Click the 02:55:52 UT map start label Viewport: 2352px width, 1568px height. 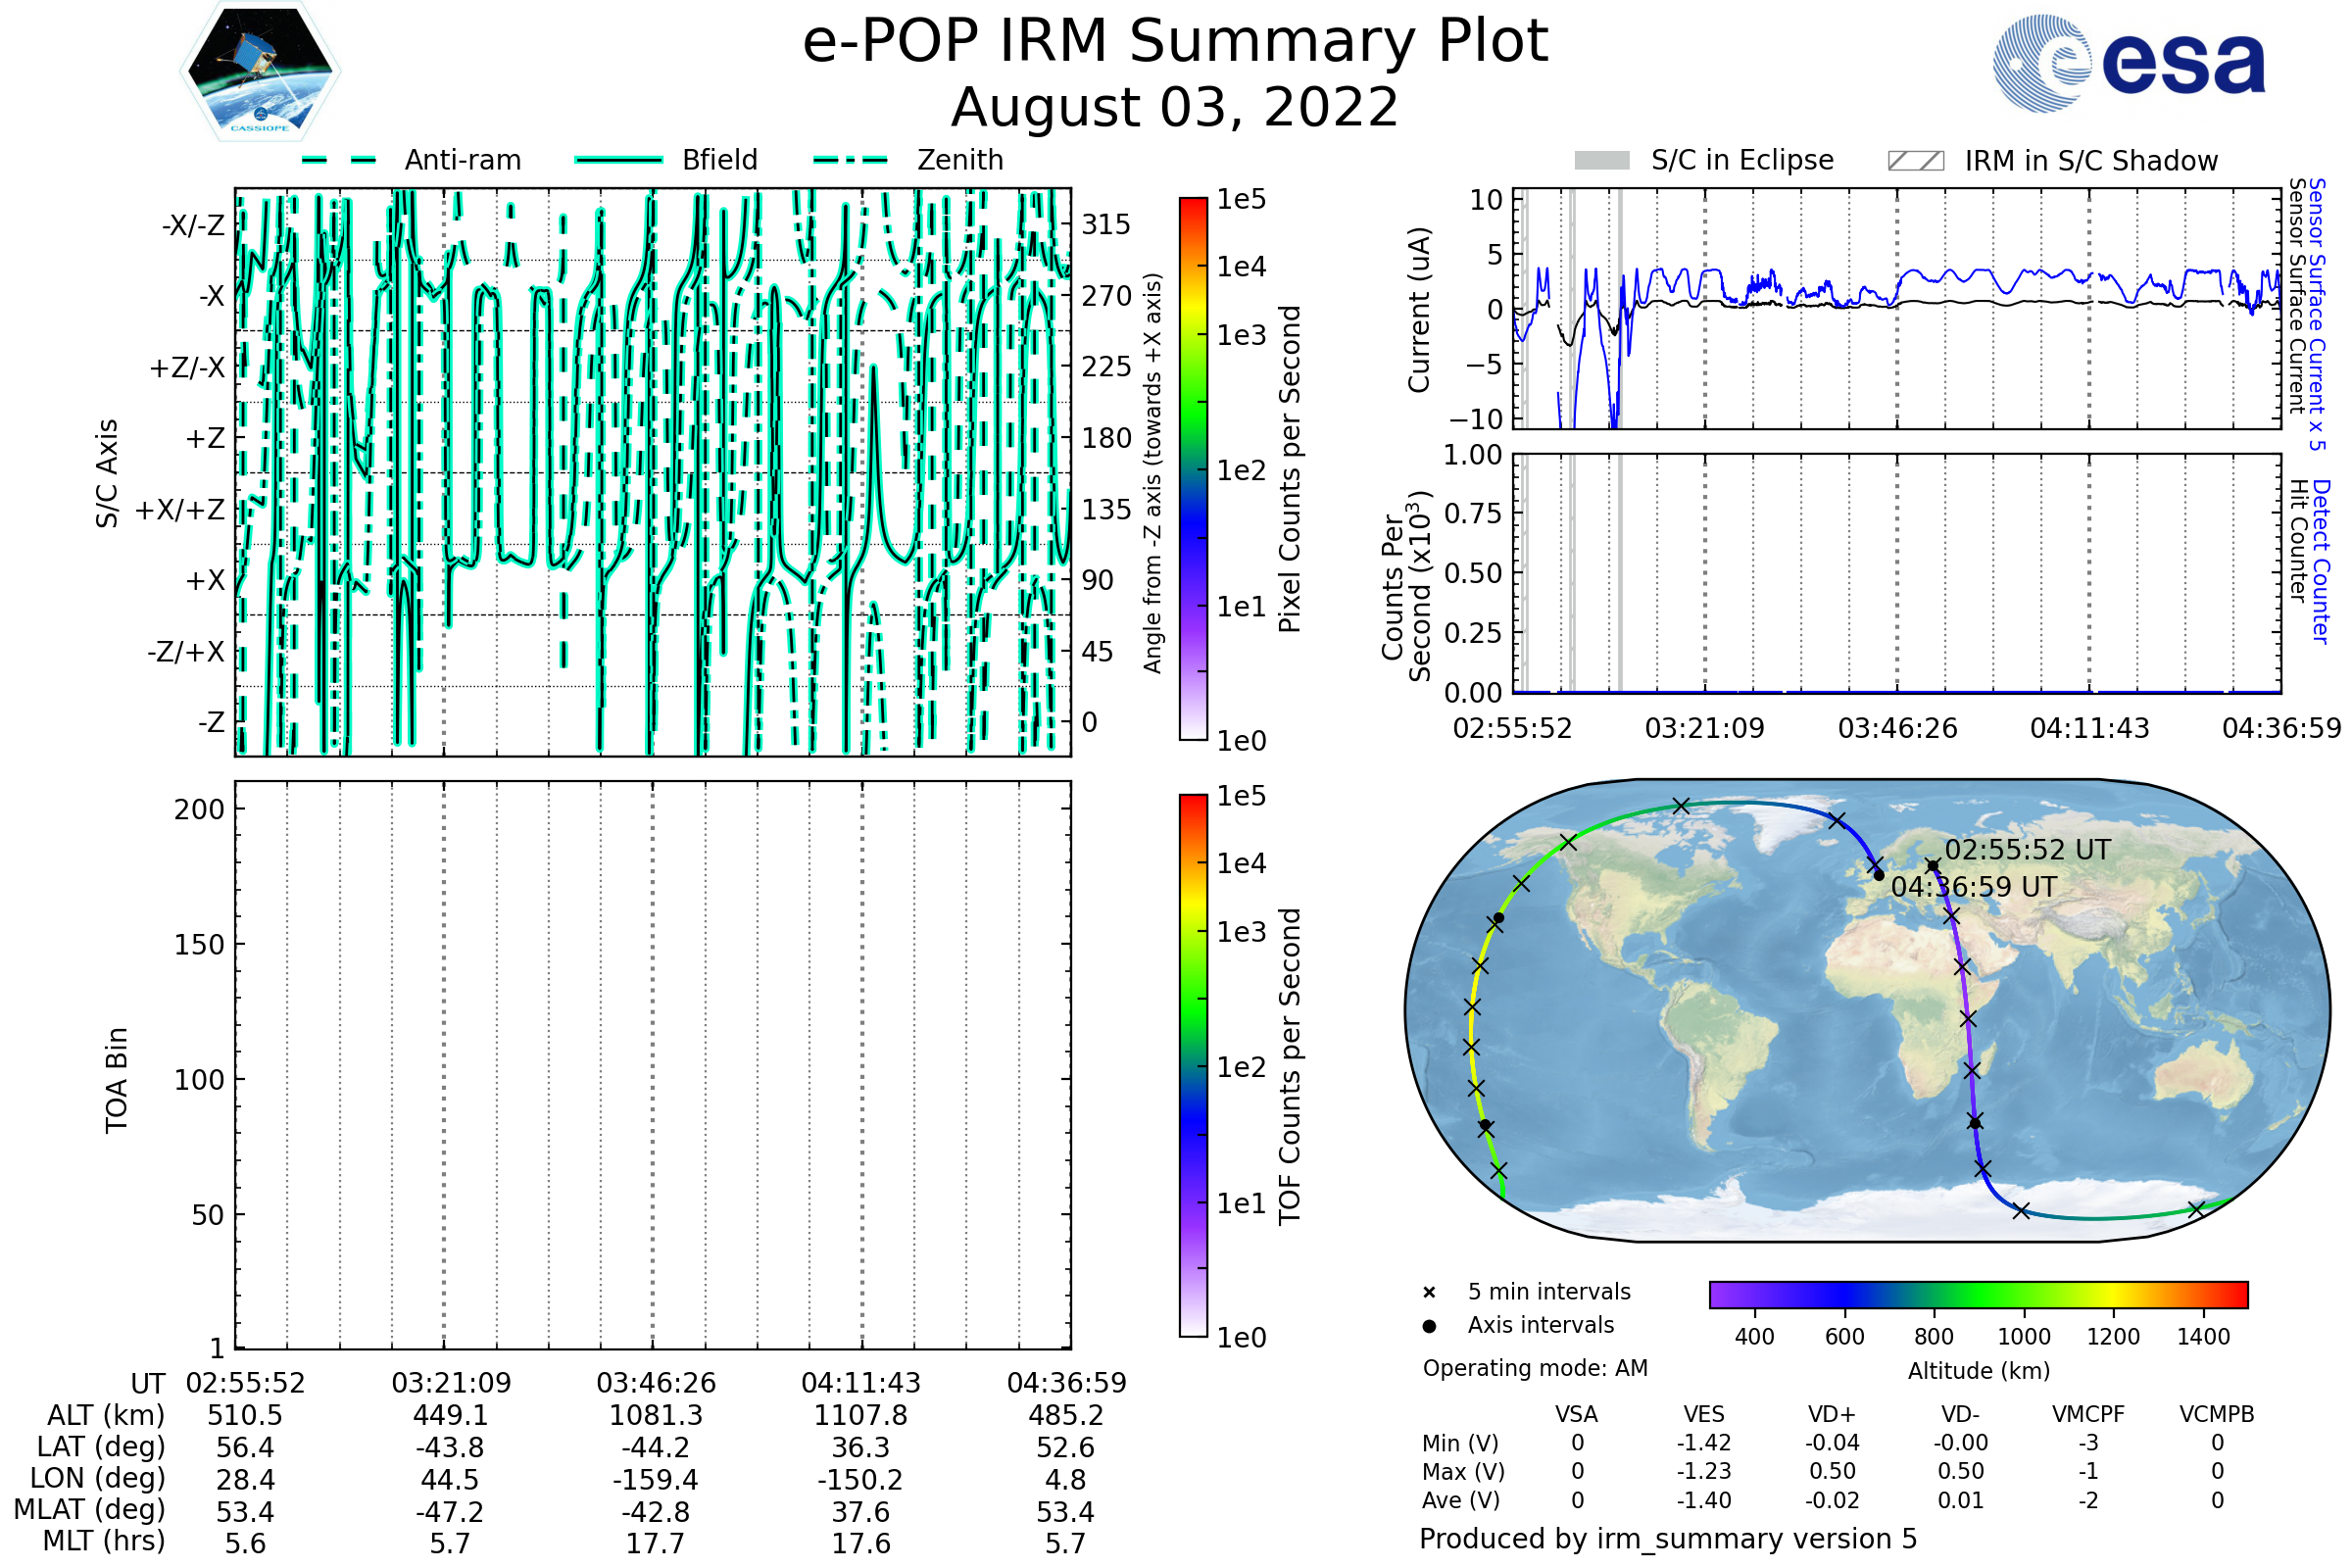point(2027,850)
